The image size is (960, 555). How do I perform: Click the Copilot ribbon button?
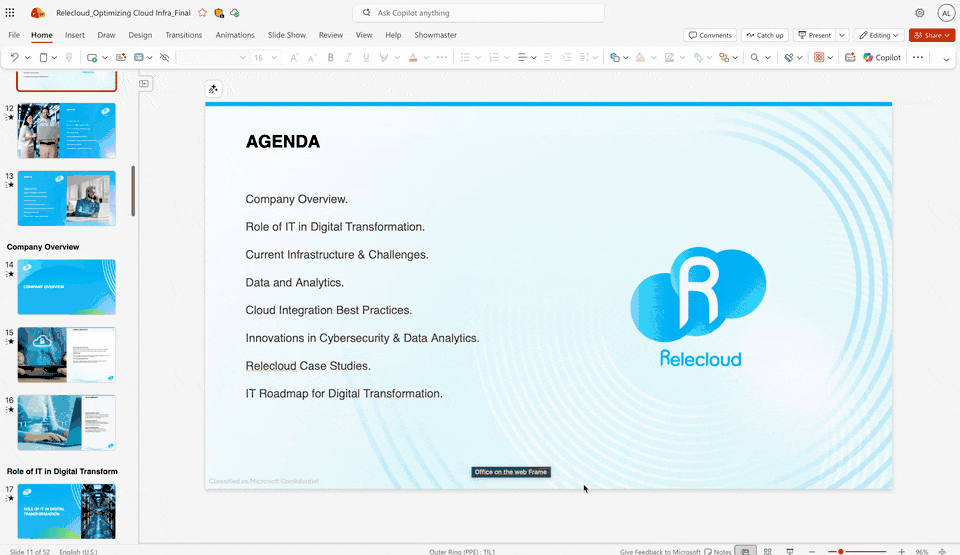coord(882,57)
